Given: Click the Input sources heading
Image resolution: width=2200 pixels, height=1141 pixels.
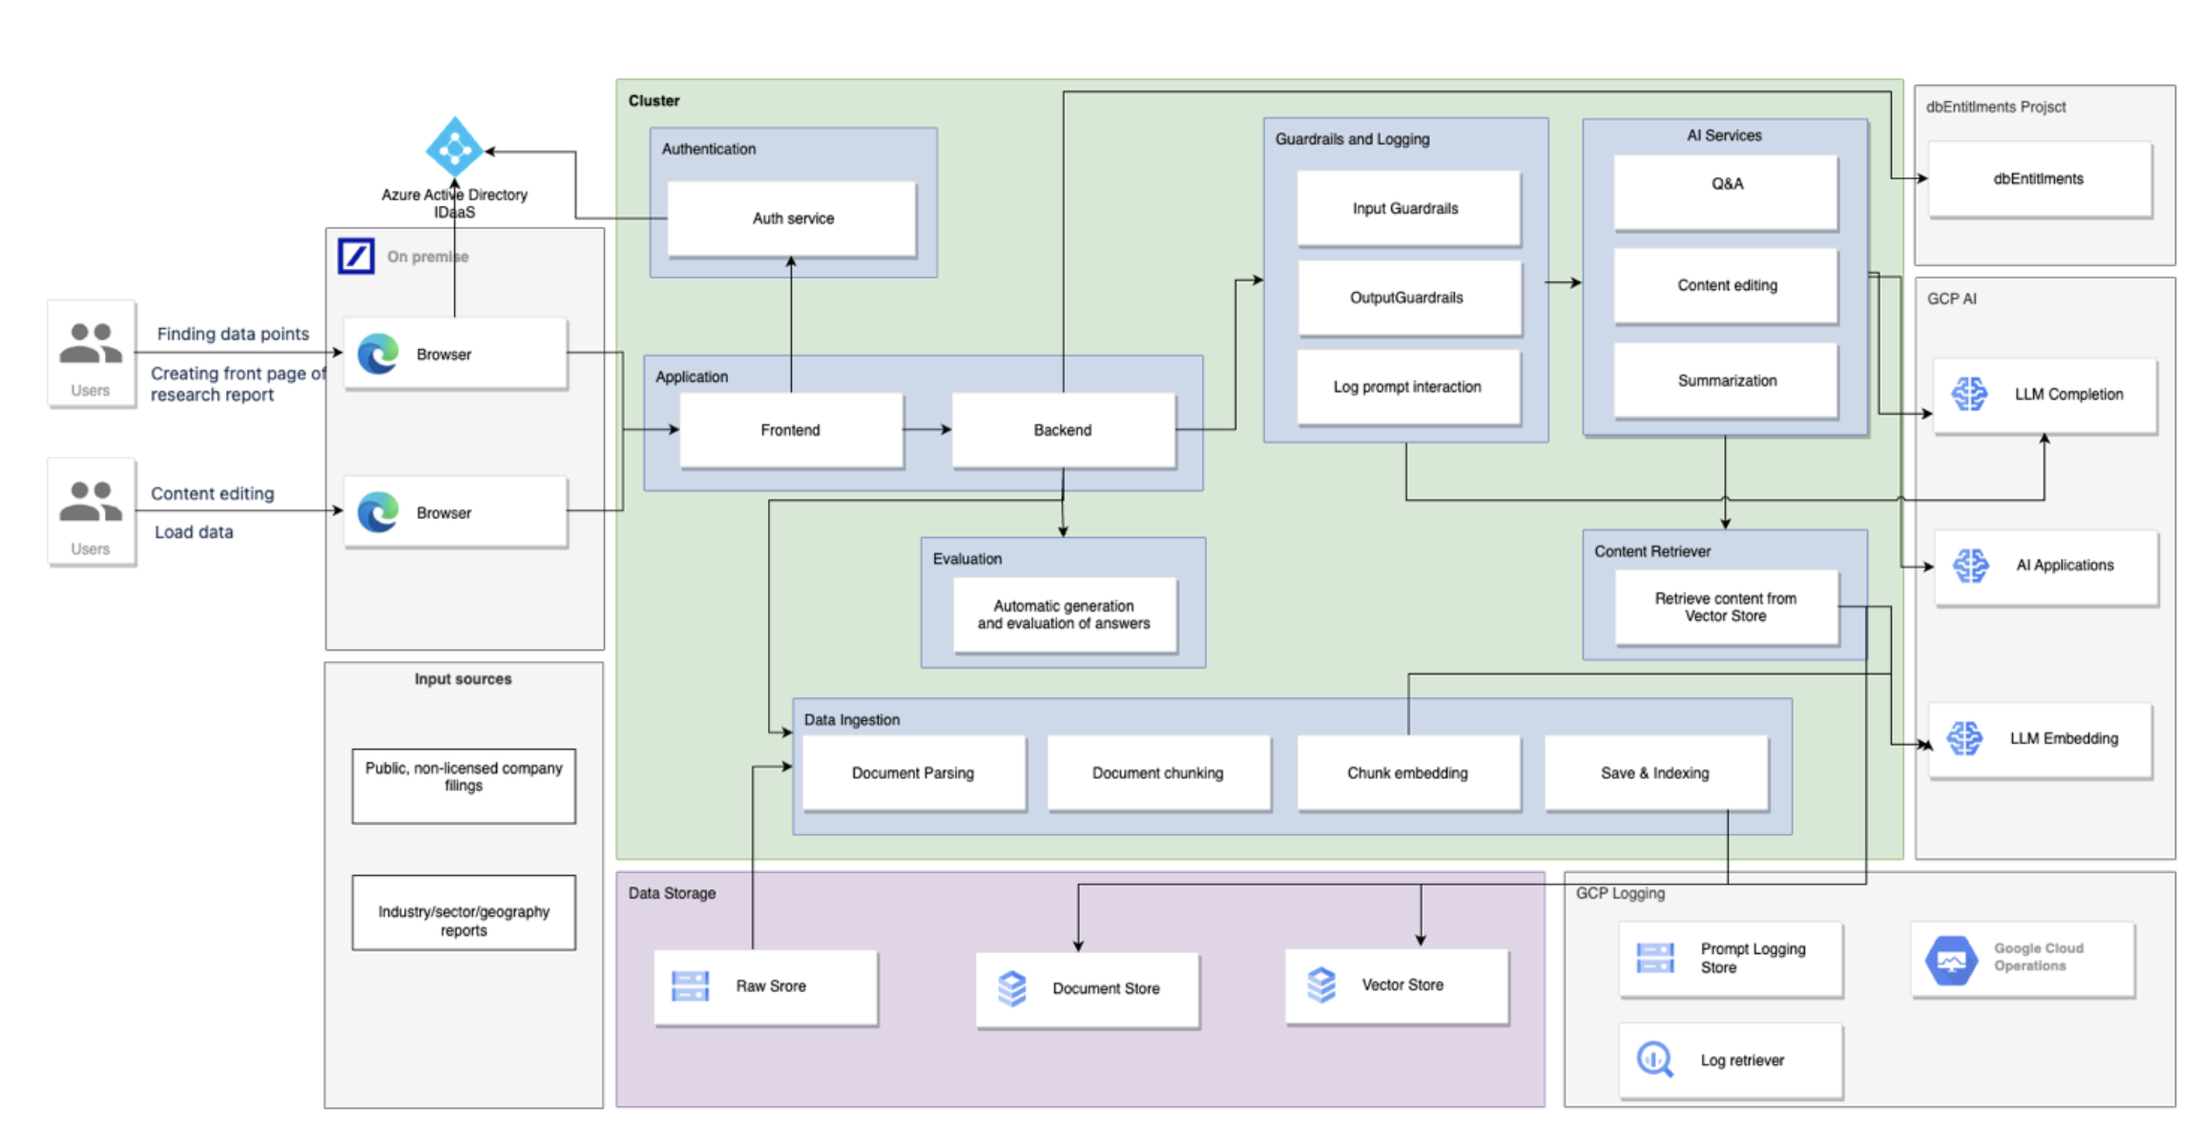Looking at the screenshot, I should pos(463,678).
